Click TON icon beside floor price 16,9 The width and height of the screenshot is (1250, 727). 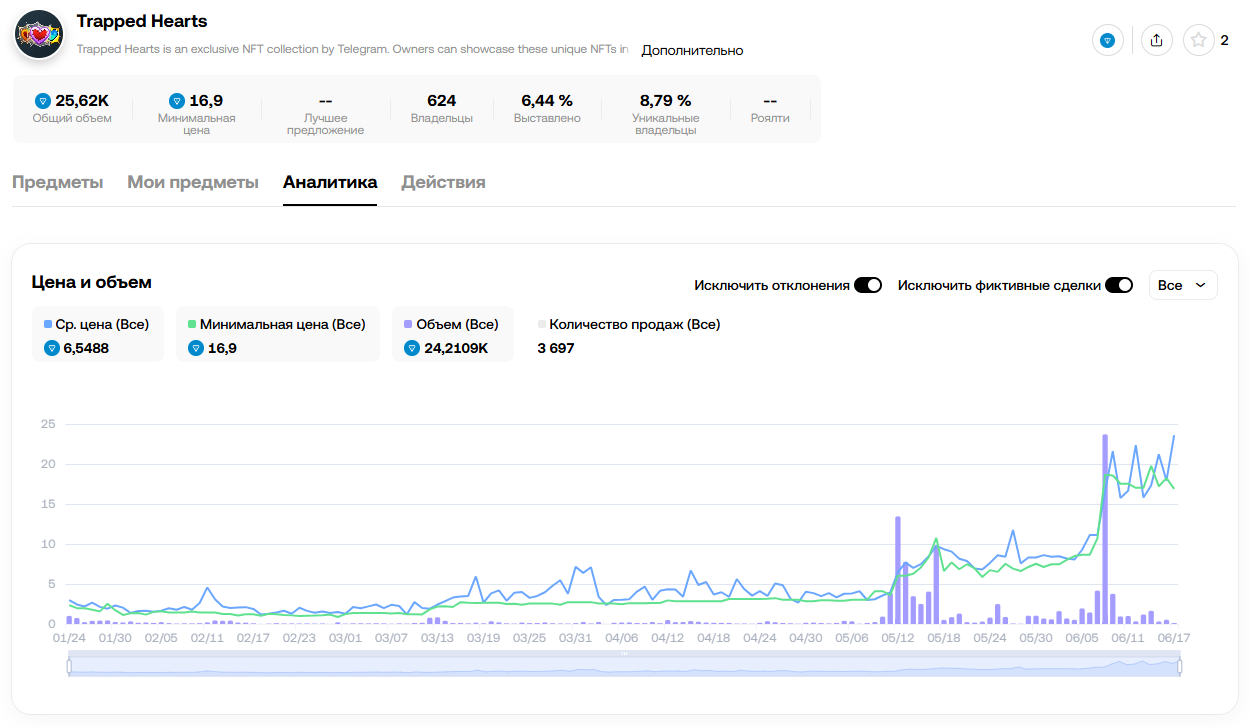[177, 101]
